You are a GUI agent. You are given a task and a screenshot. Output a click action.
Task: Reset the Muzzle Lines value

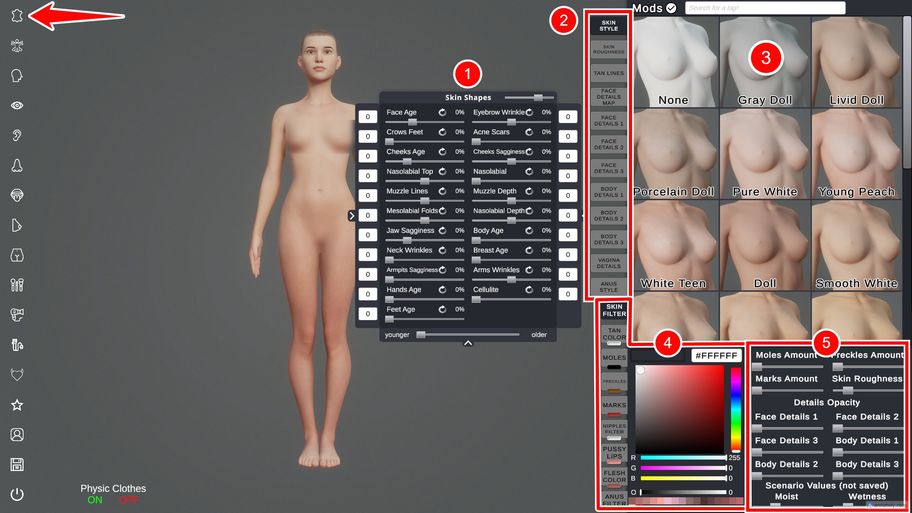[x=443, y=191]
